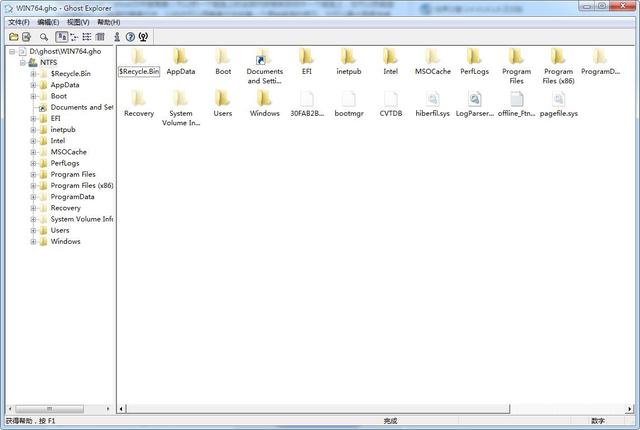Image resolution: width=640 pixels, height=430 pixels.
Task: Select NTFS in the tree
Action: click(49, 62)
